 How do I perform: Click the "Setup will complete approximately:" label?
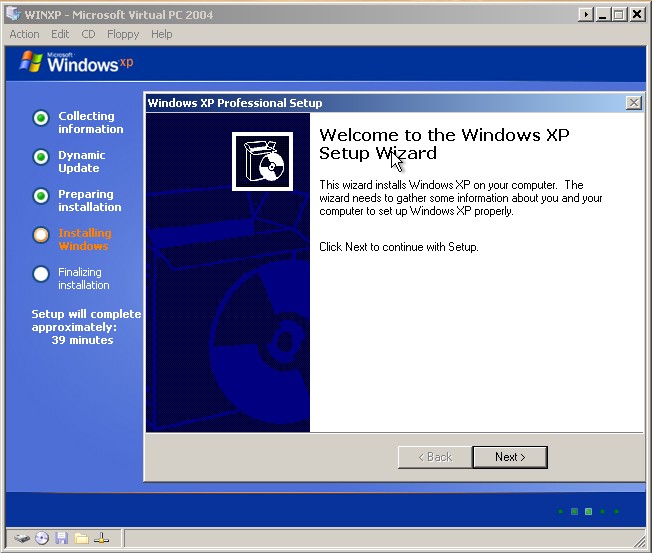[86, 321]
